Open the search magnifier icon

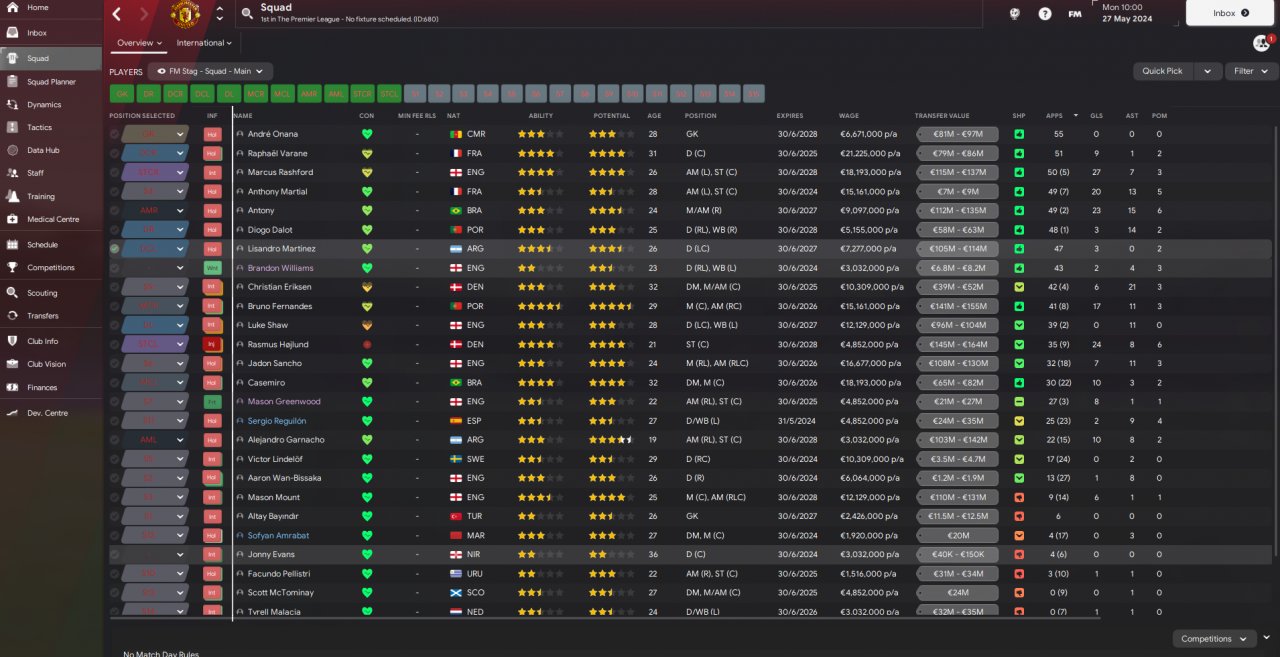point(246,14)
